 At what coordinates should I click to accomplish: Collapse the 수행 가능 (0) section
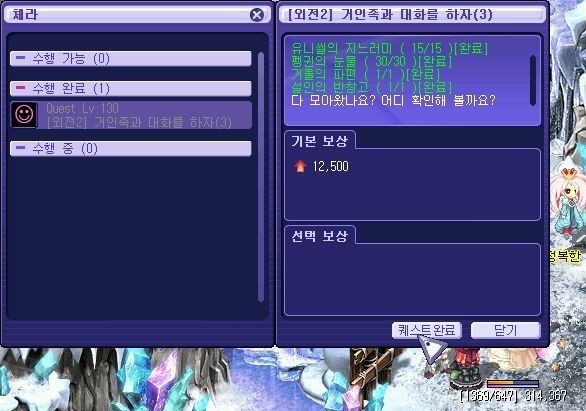[130, 59]
